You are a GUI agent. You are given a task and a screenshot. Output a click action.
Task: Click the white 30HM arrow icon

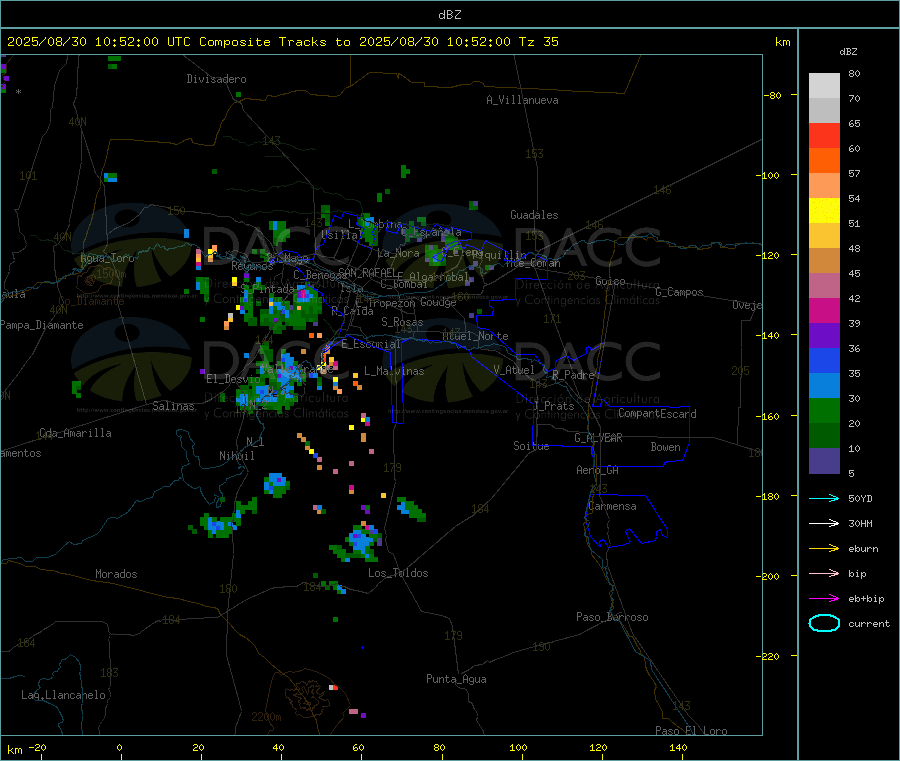(x=824, y=523)
